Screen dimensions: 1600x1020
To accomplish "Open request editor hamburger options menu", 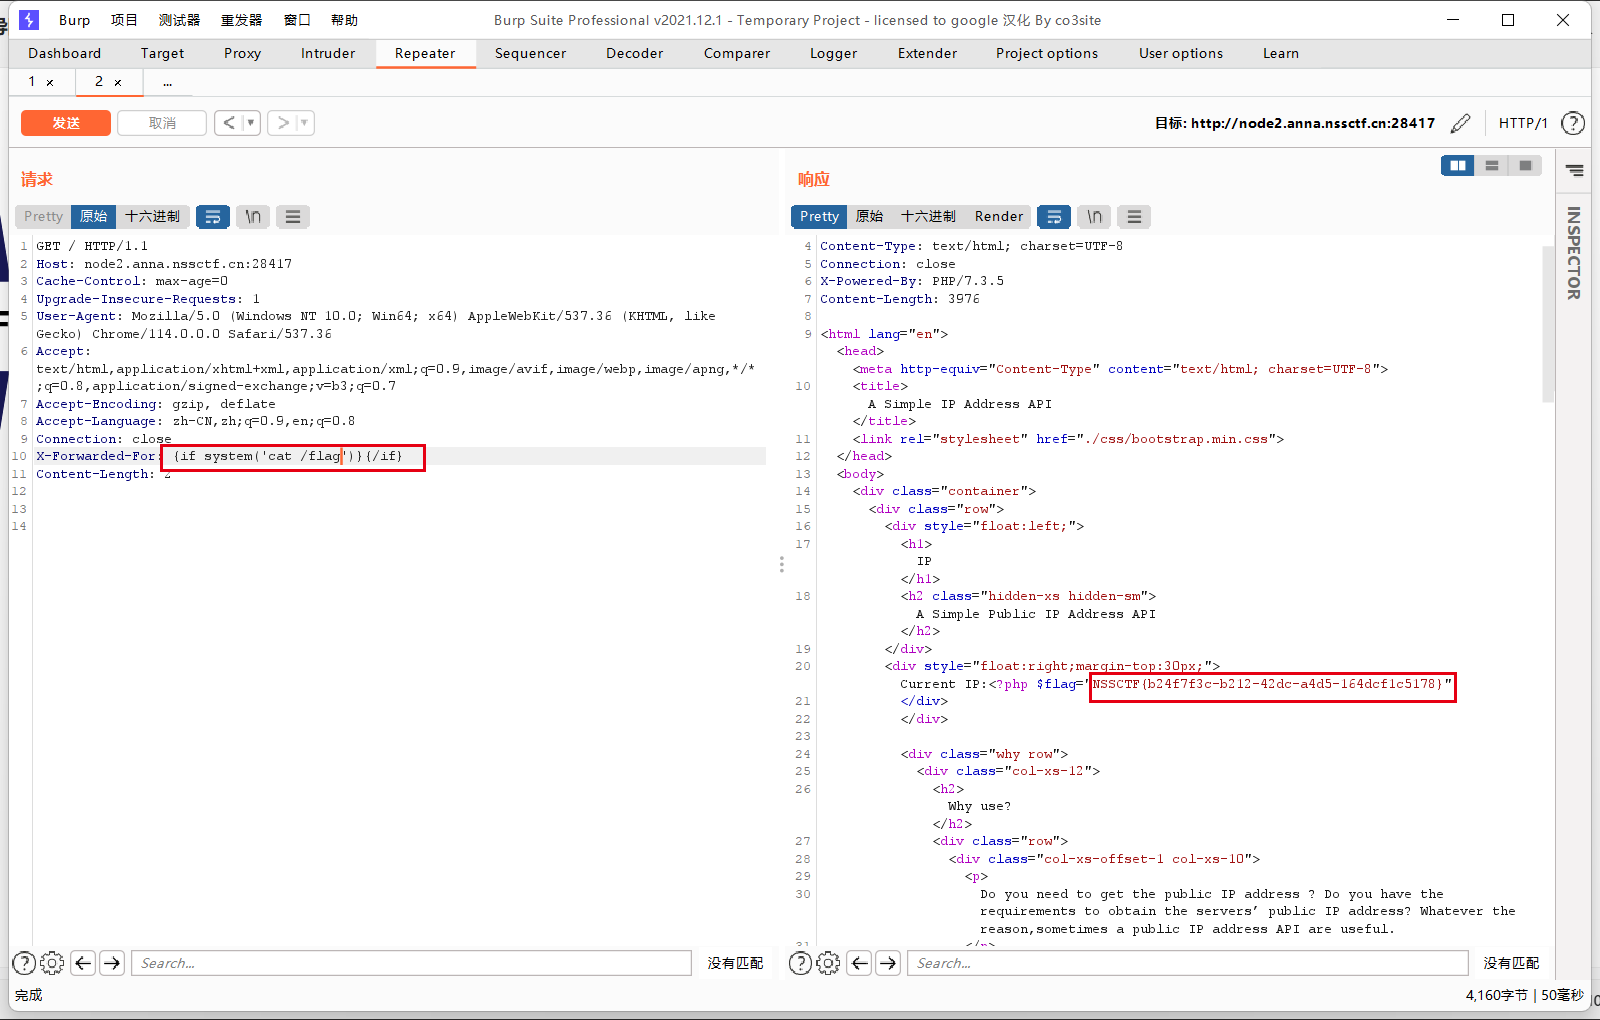I will tap(292, 216).
